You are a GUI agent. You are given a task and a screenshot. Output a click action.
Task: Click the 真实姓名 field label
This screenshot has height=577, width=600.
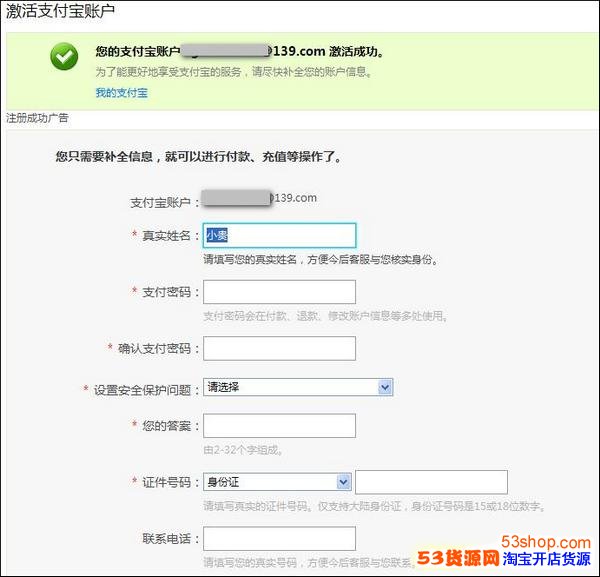[166, 235]
